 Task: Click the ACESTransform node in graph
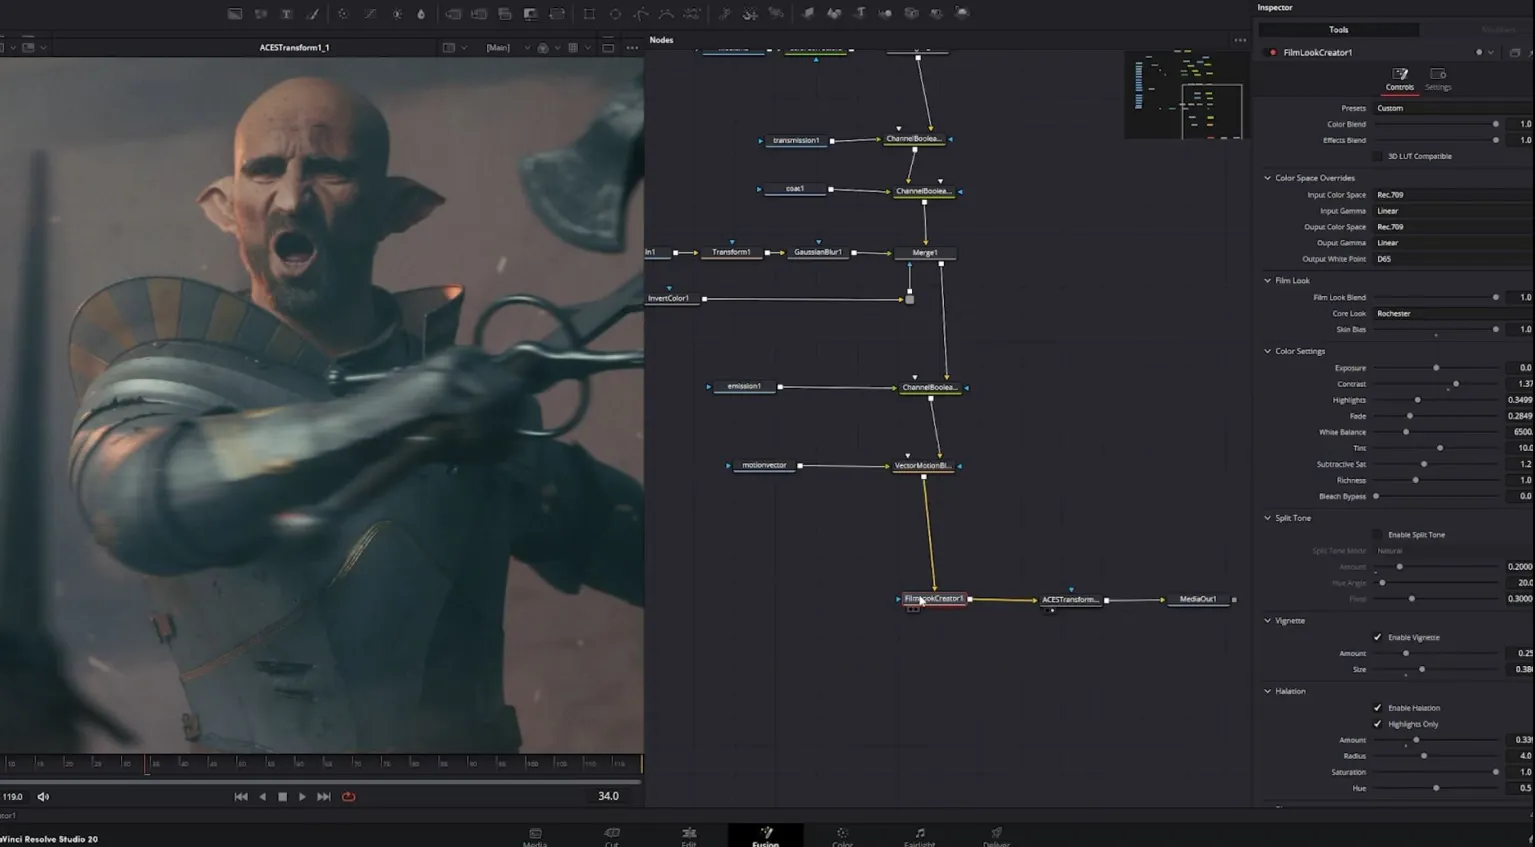click(x=1069, y=600)
